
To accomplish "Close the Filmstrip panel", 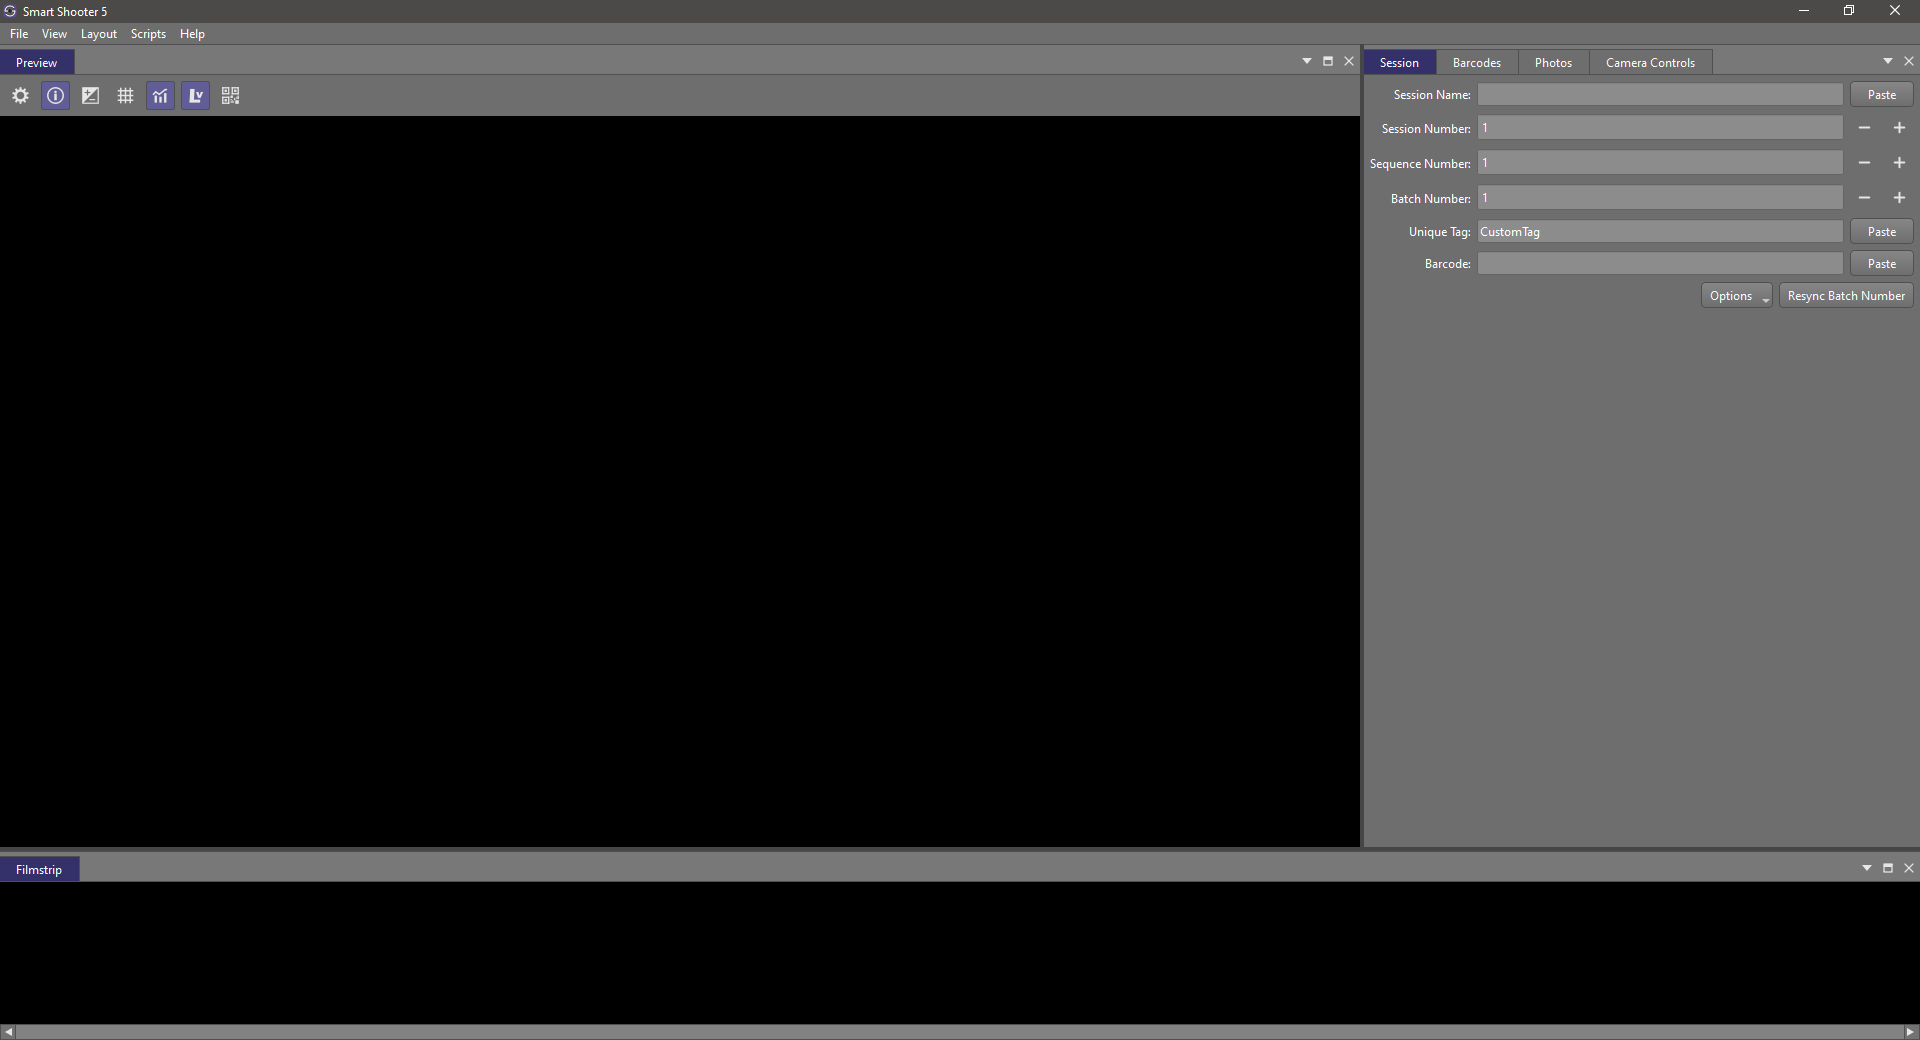I will (1909, 868).
